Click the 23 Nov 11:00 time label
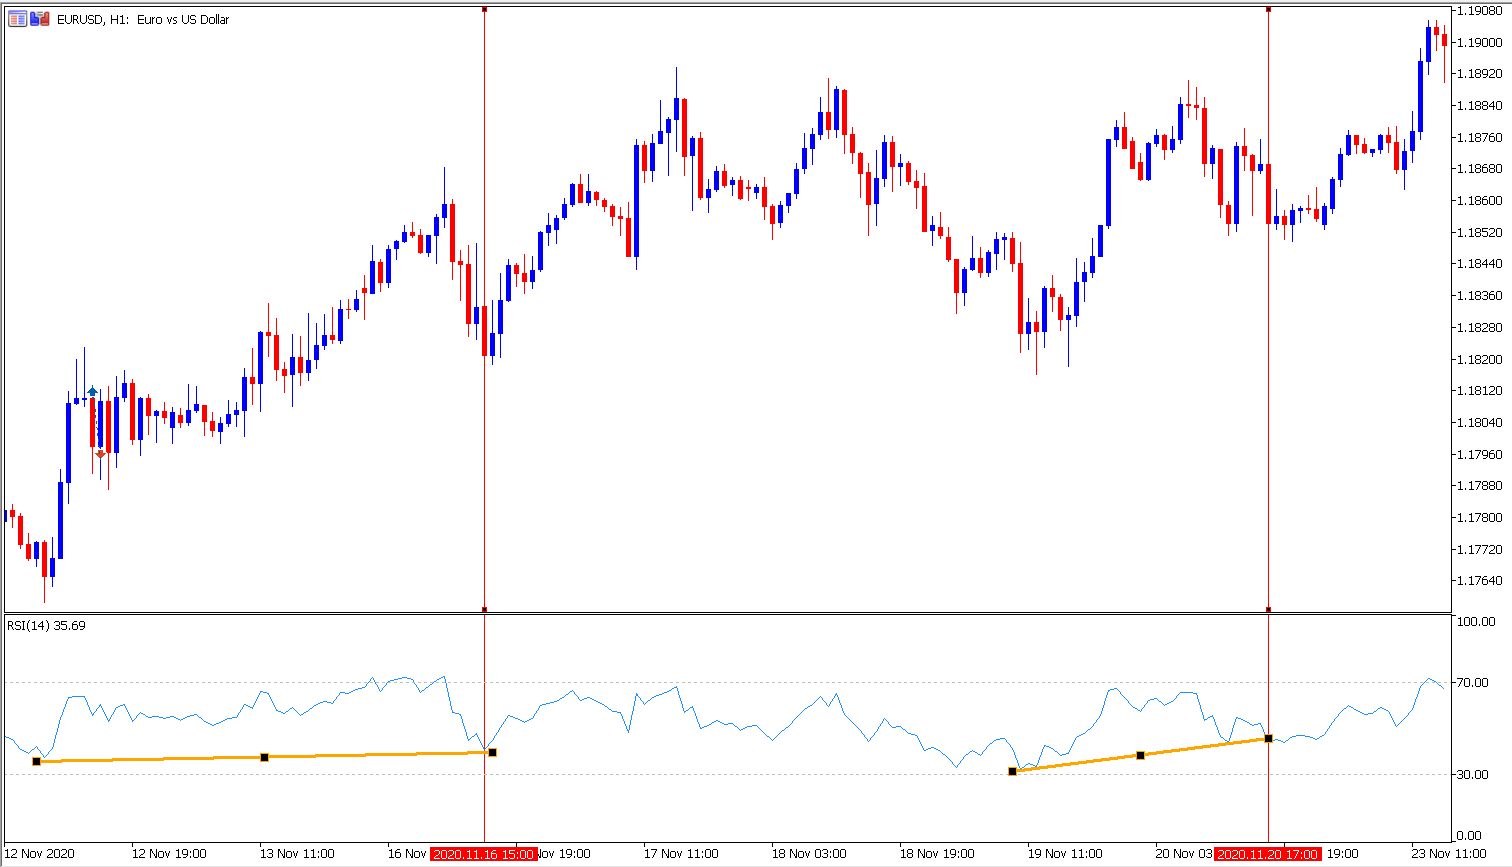Viewport: 1512px width, 867px height. tap(1449, 854)
